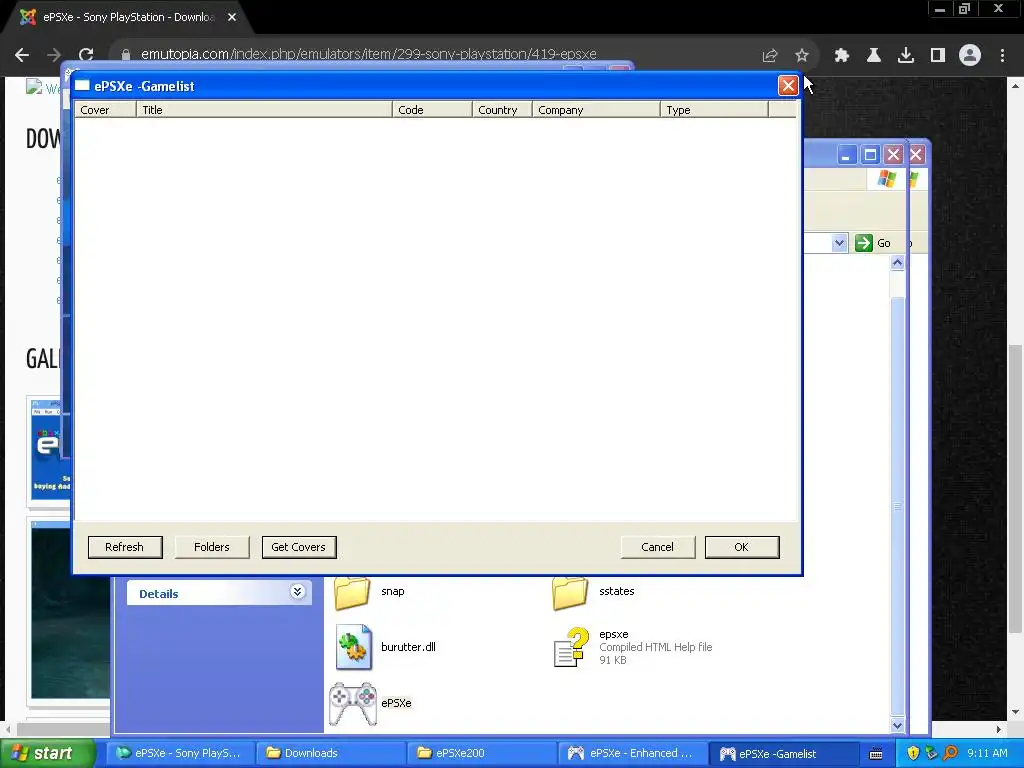Click Explorer scrollbar down arrow
This screenshot has height=768, width=1024.
coord(897,725)
